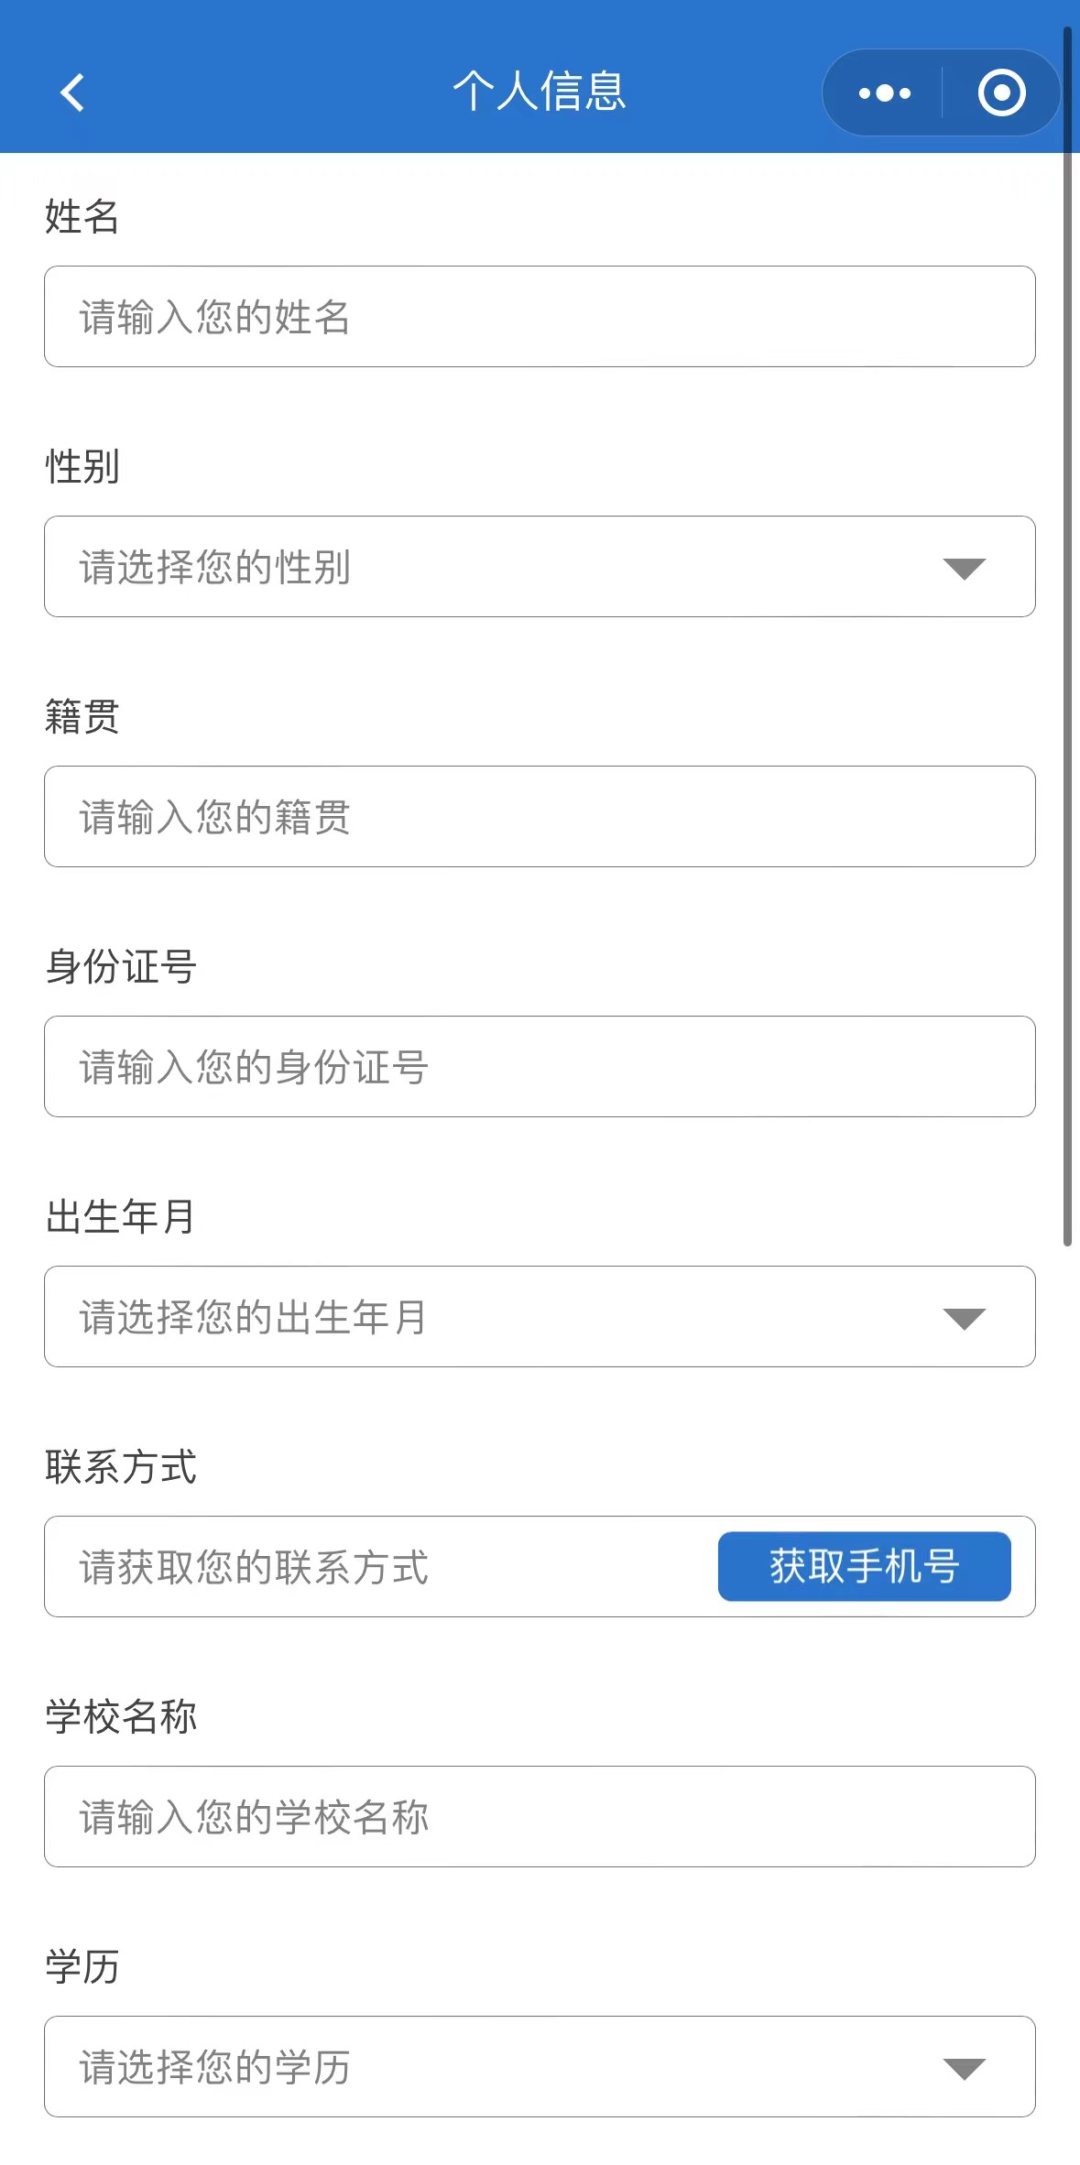
Task: Click the 姓名 input field
Action: tap(540, 316)
